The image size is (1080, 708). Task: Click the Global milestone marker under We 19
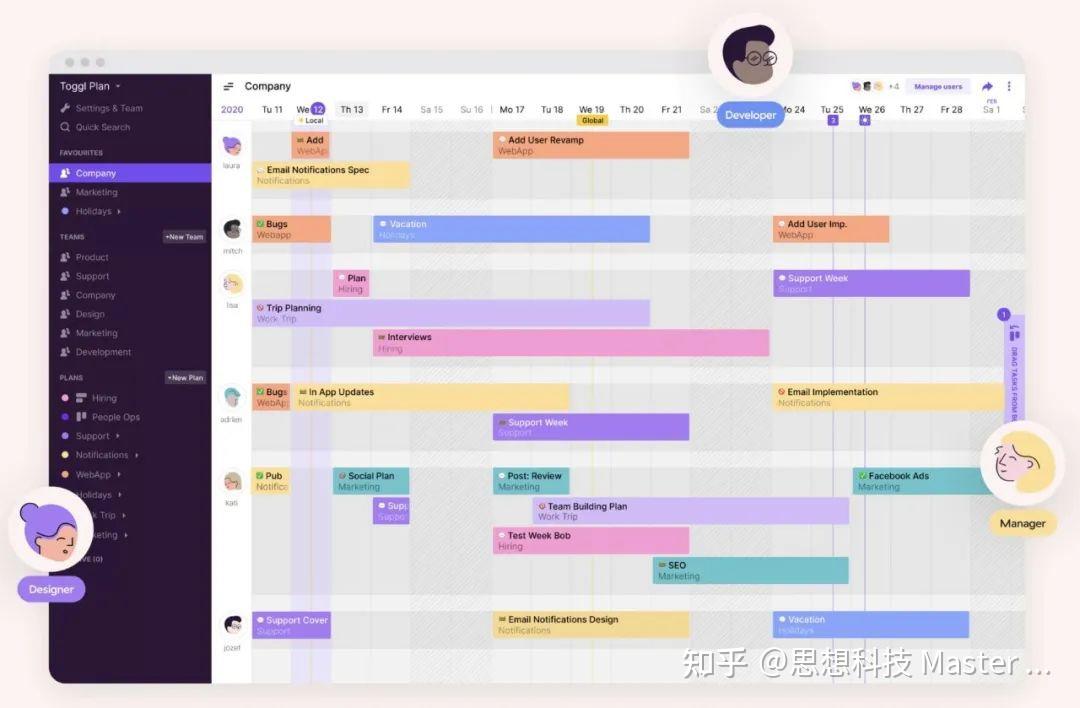click(x=593, y=119)
